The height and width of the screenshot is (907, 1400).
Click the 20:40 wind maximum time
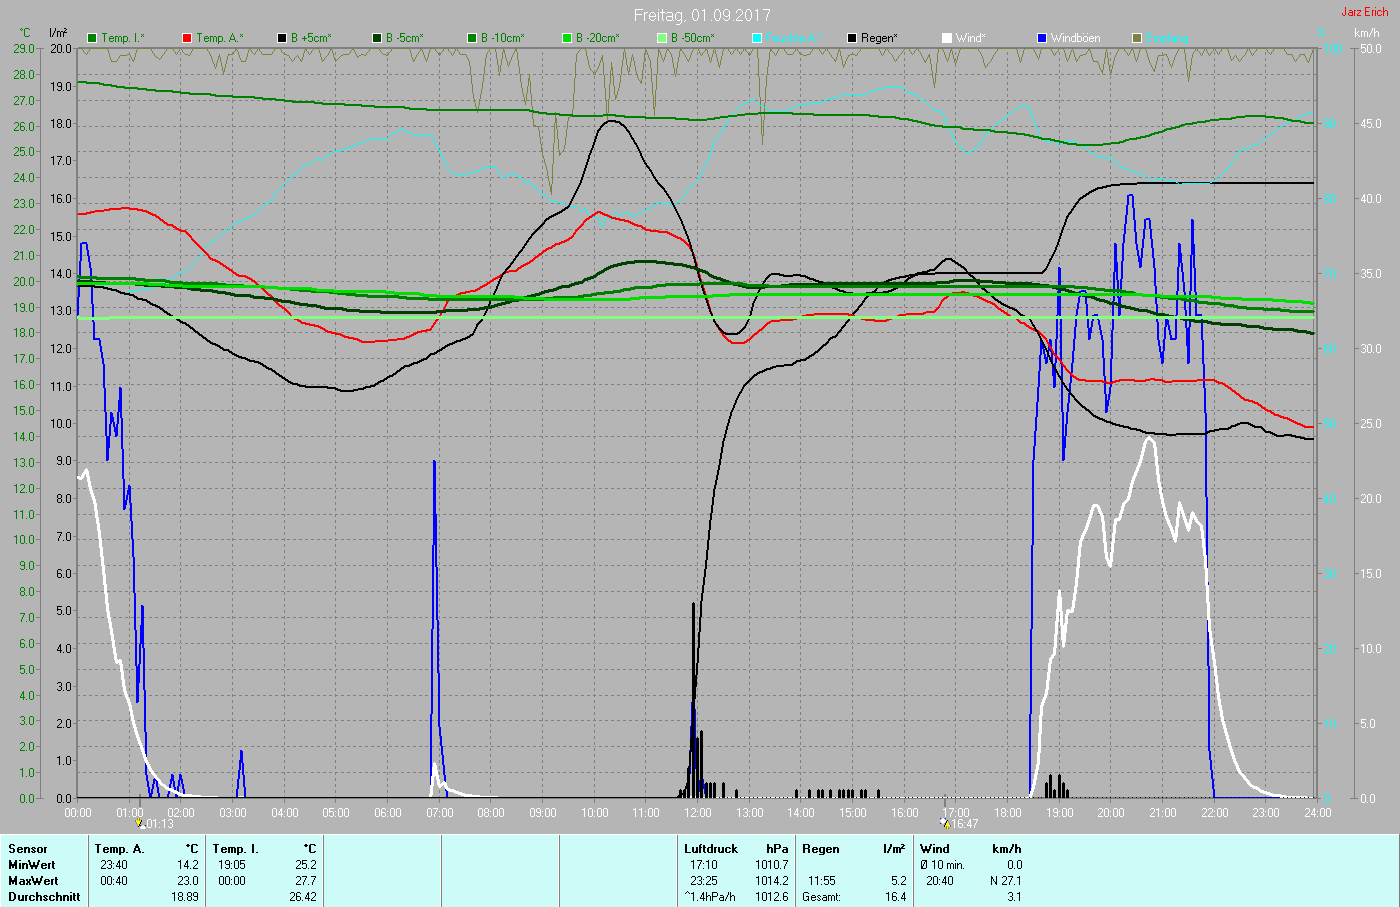[x=940, y=881]
